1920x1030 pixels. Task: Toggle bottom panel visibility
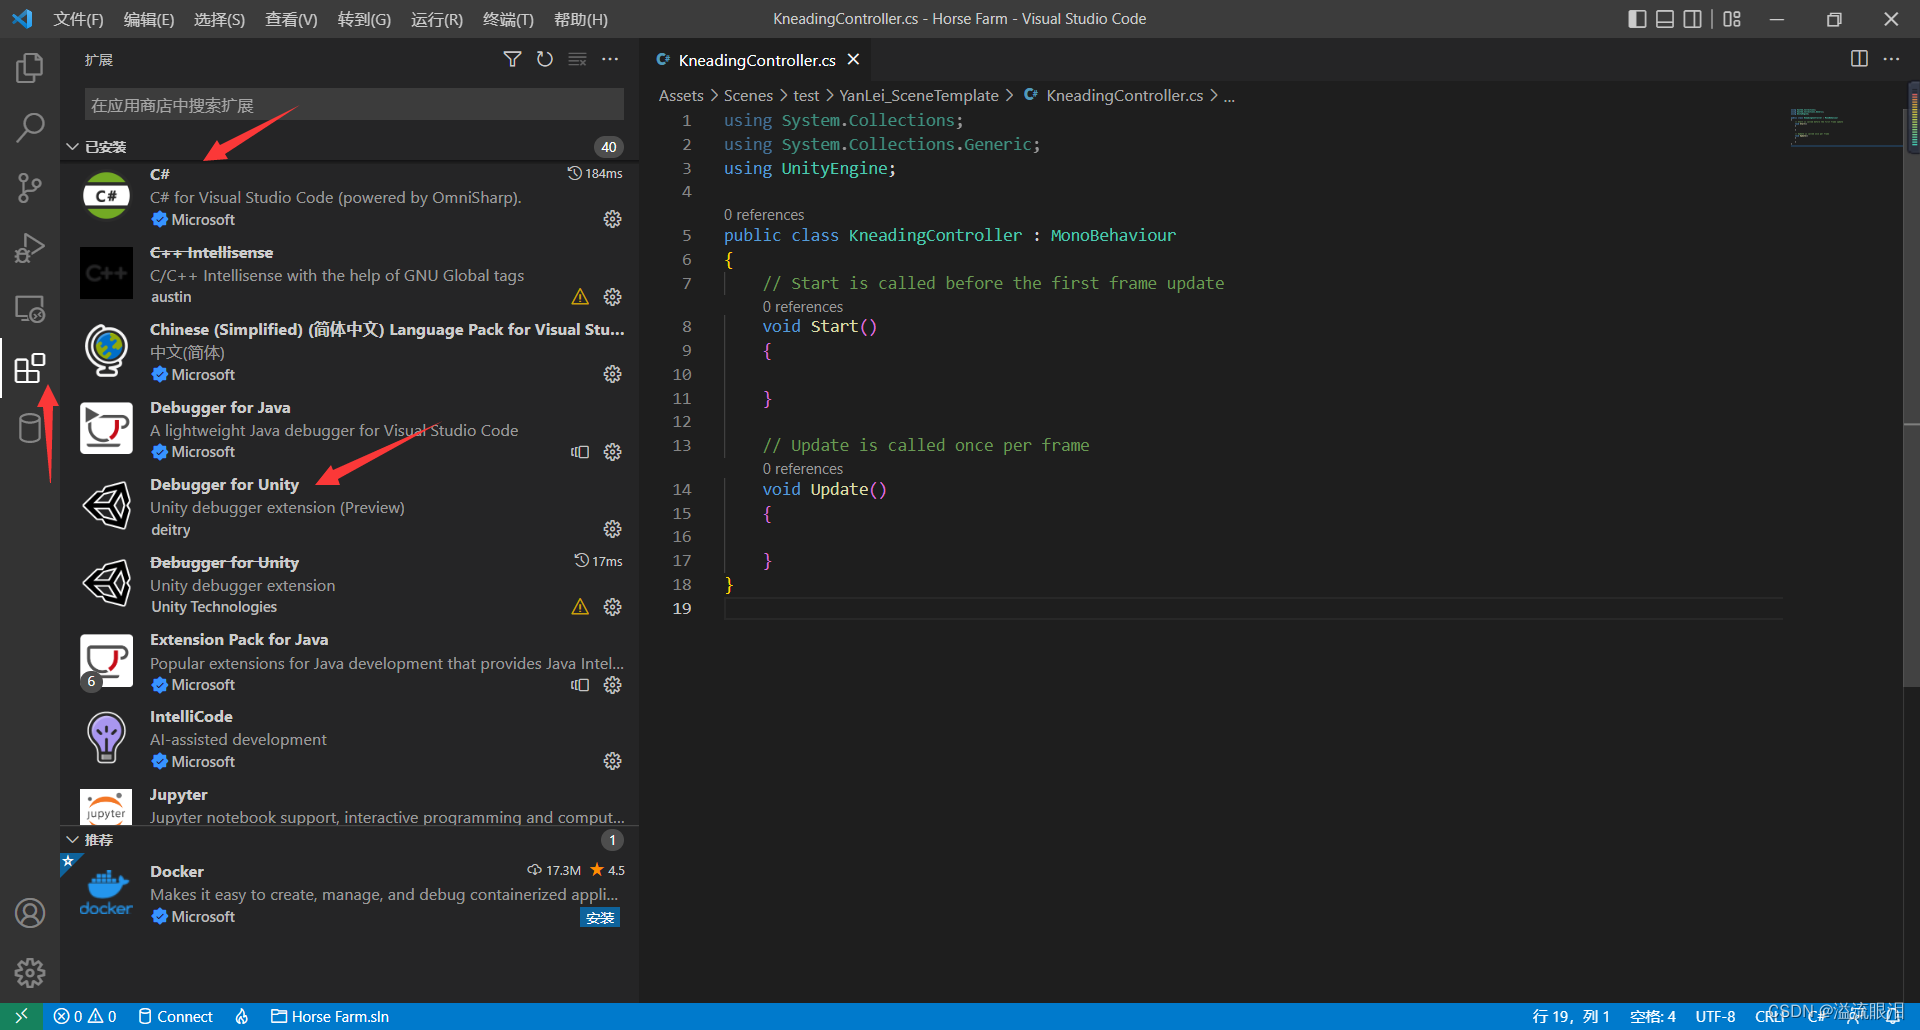tap(1665, 19)
